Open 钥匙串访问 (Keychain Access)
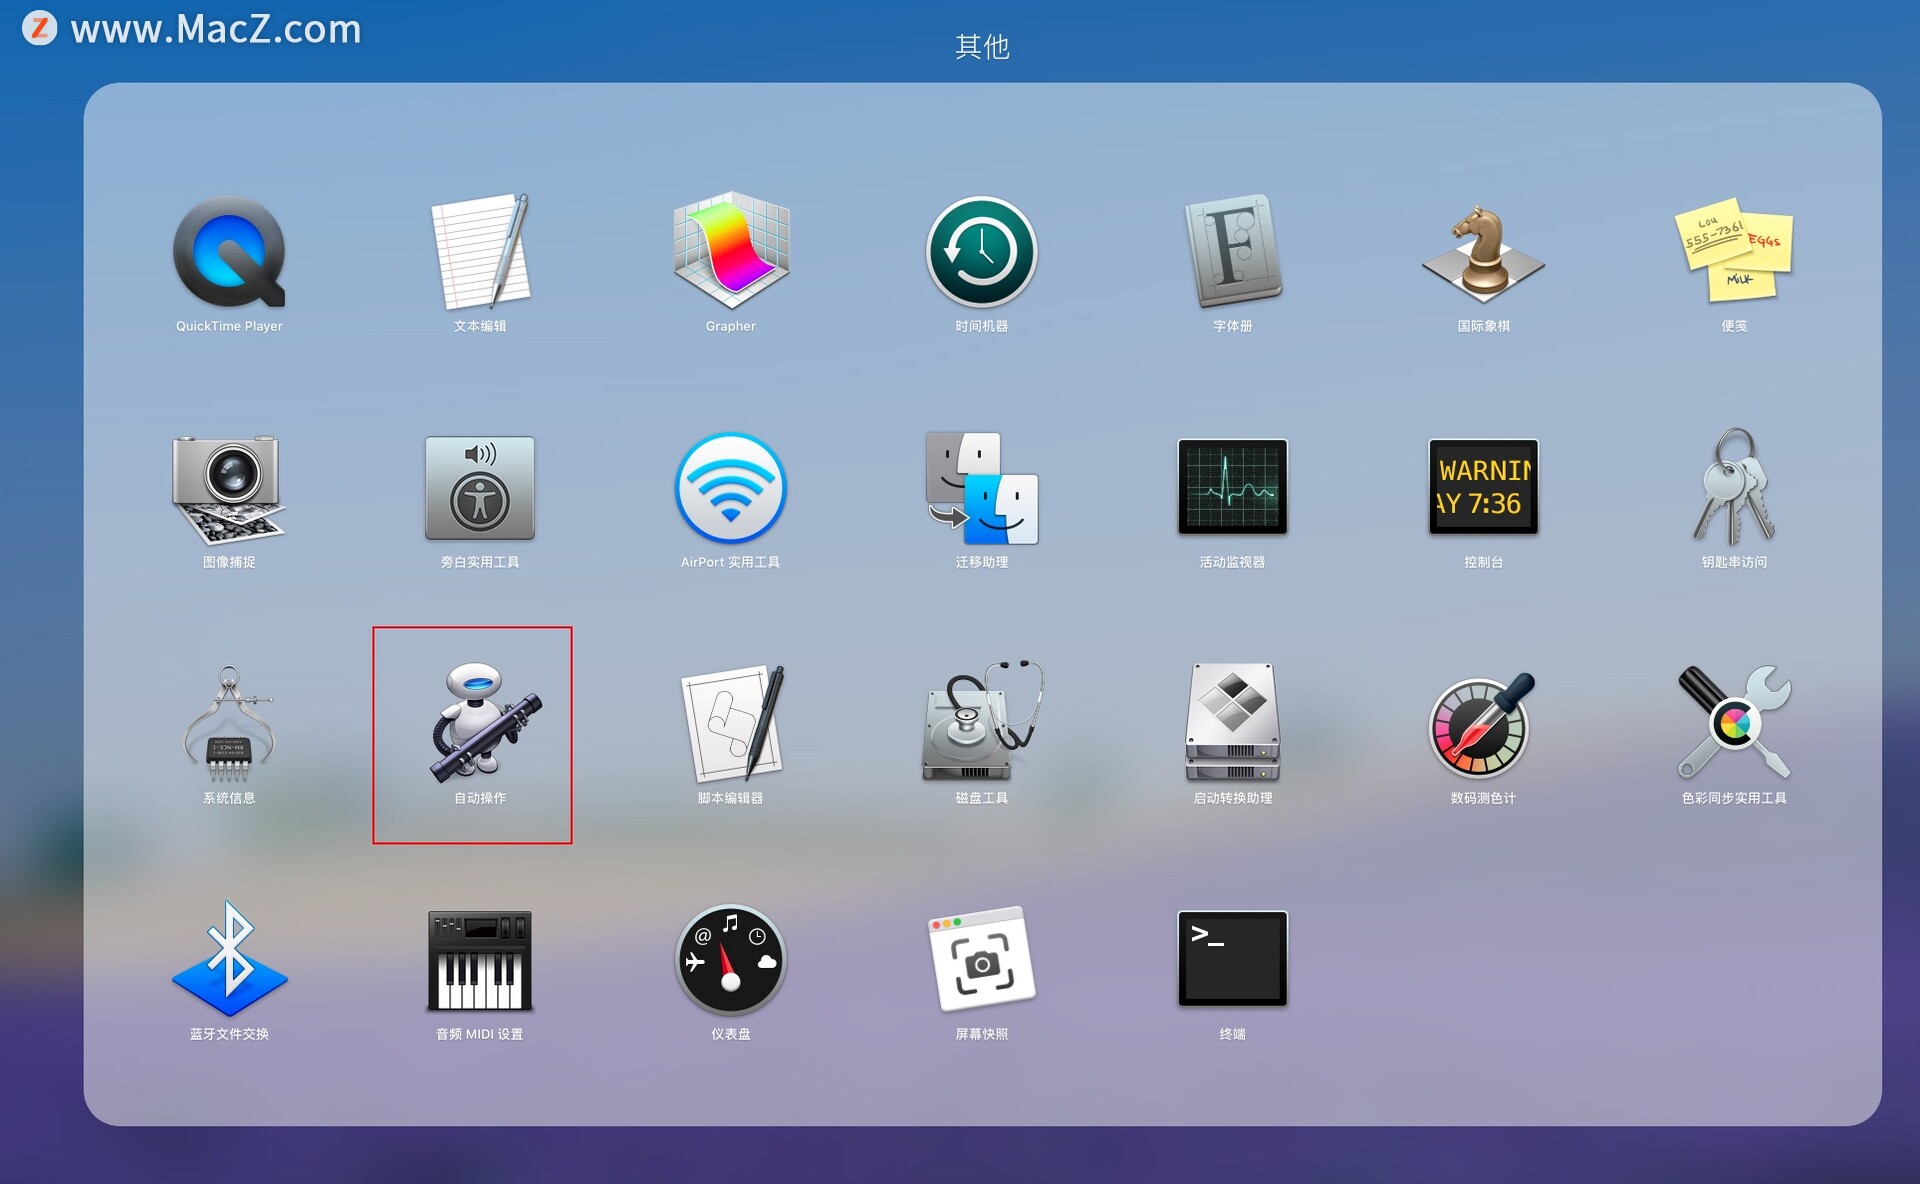The width and height of the screenshot is (1920, 1184). (1734, 488)
